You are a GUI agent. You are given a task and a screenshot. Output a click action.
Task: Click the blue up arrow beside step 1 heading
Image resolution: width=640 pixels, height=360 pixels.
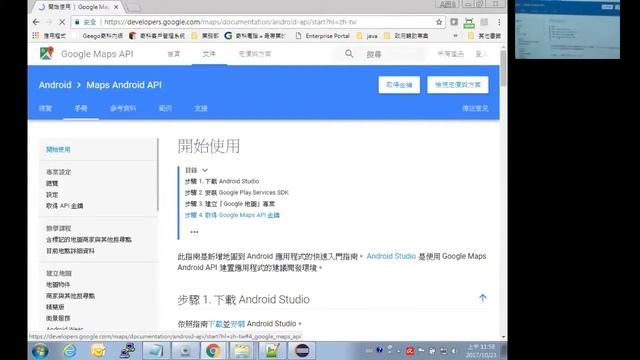click(x=482, y=298)
